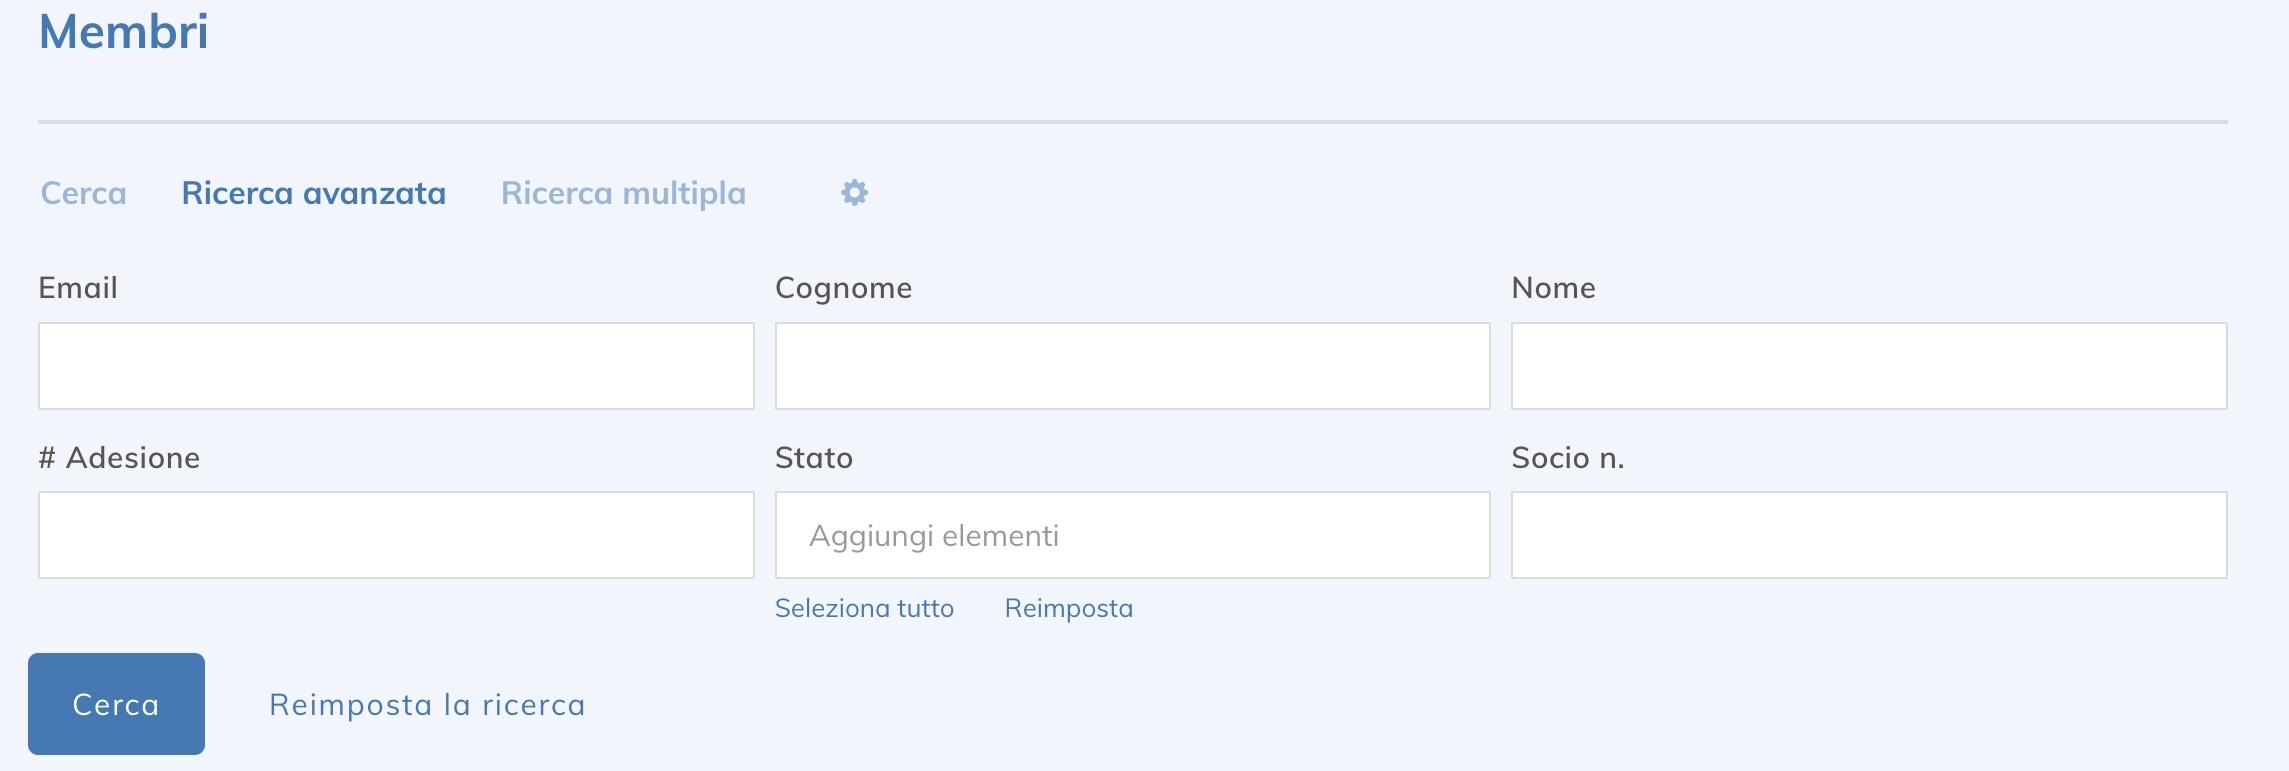Click Reimposta la ricerca to reset search
This screenshot has height=771, width=2289.
[x=426, y=704]
